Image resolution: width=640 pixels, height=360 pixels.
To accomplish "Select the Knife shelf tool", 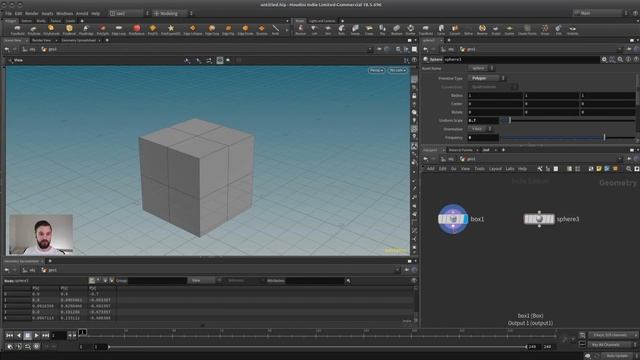I will [x=276, y=29].
